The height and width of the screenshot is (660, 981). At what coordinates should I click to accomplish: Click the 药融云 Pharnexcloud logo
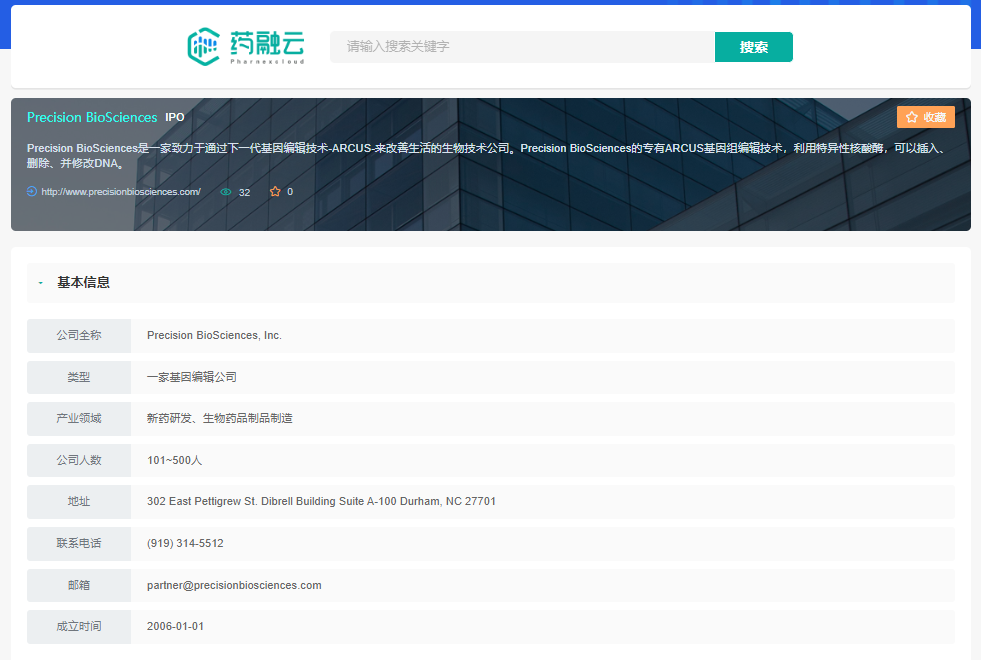coord(246,46)
